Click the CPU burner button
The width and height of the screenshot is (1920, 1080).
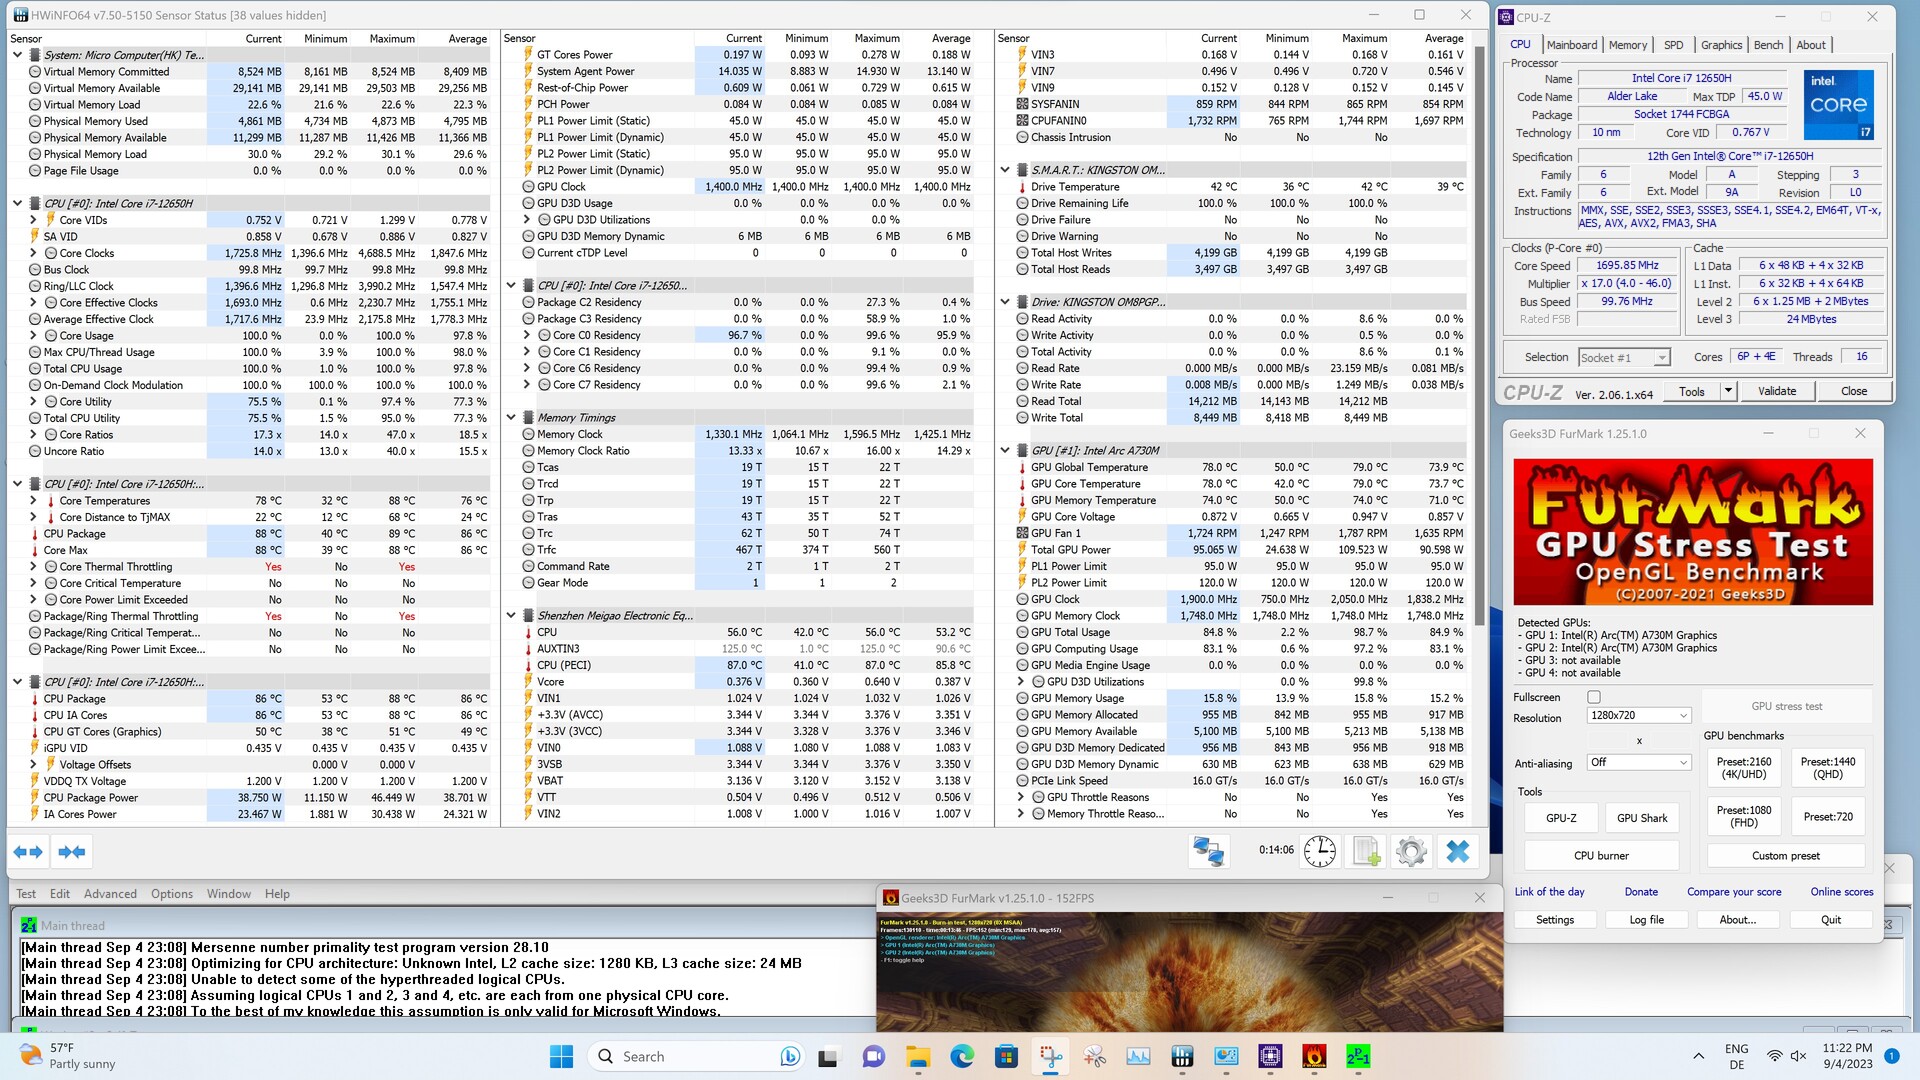click(1600, 856)
